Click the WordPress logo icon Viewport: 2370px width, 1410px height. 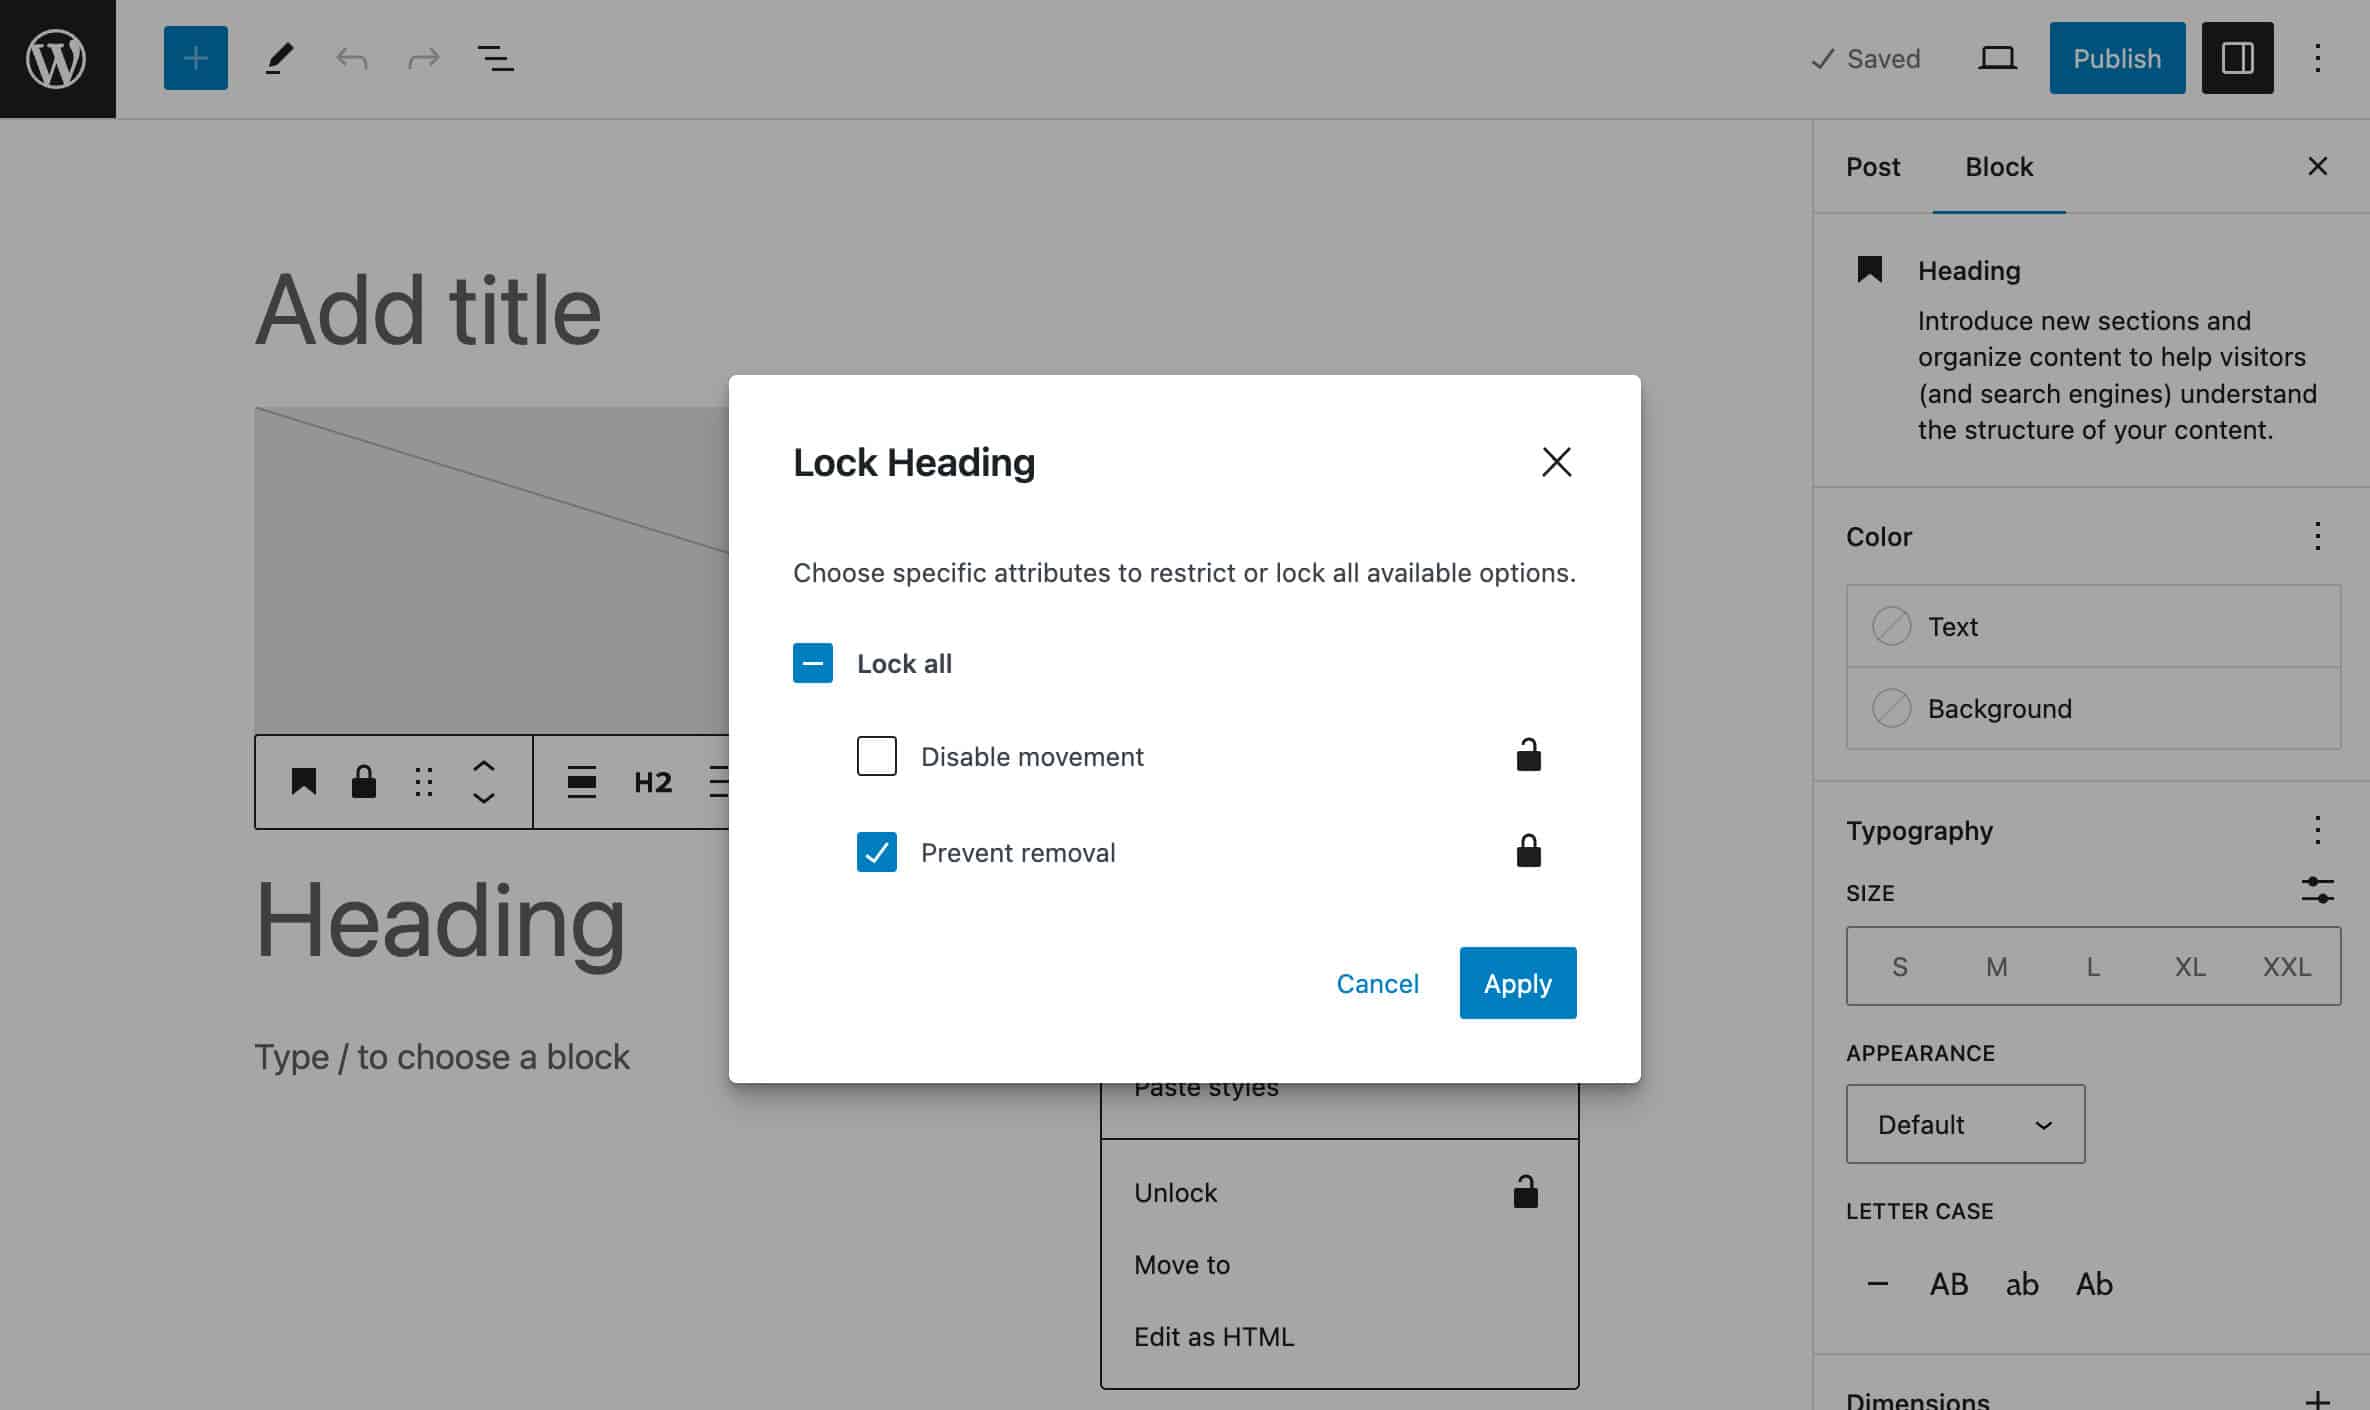tap(57, 59)
